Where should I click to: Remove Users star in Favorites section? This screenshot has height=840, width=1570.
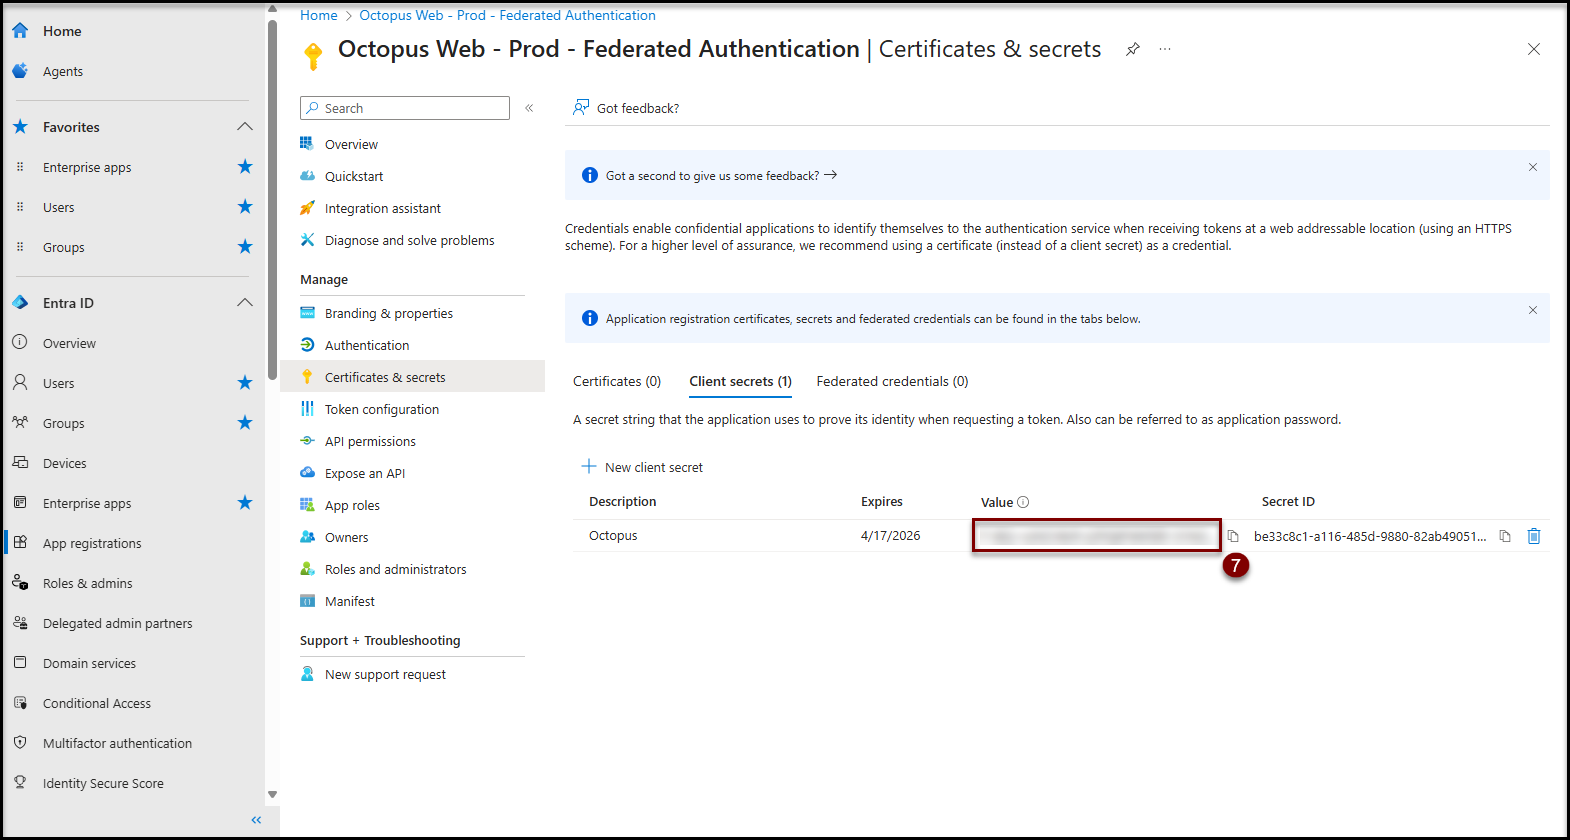[x=245, y=207]
